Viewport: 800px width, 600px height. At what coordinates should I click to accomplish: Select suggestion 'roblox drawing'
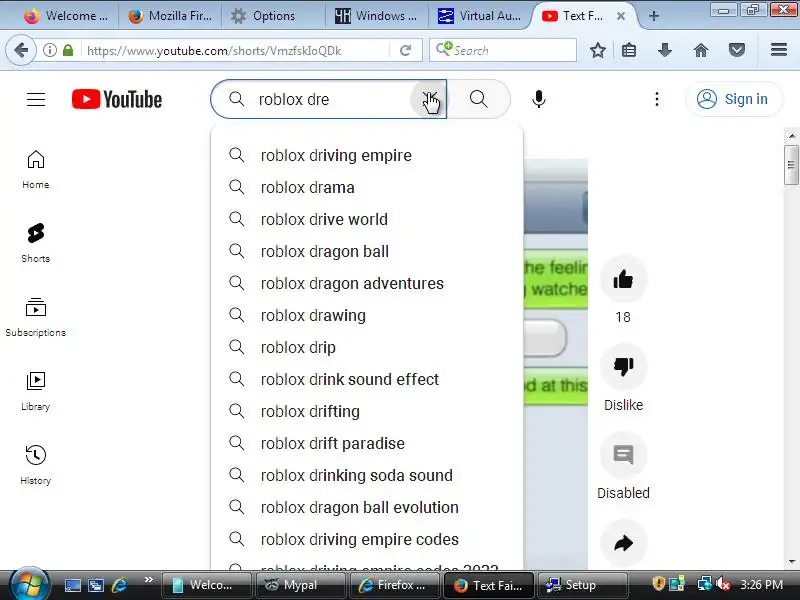click(366, 315)
